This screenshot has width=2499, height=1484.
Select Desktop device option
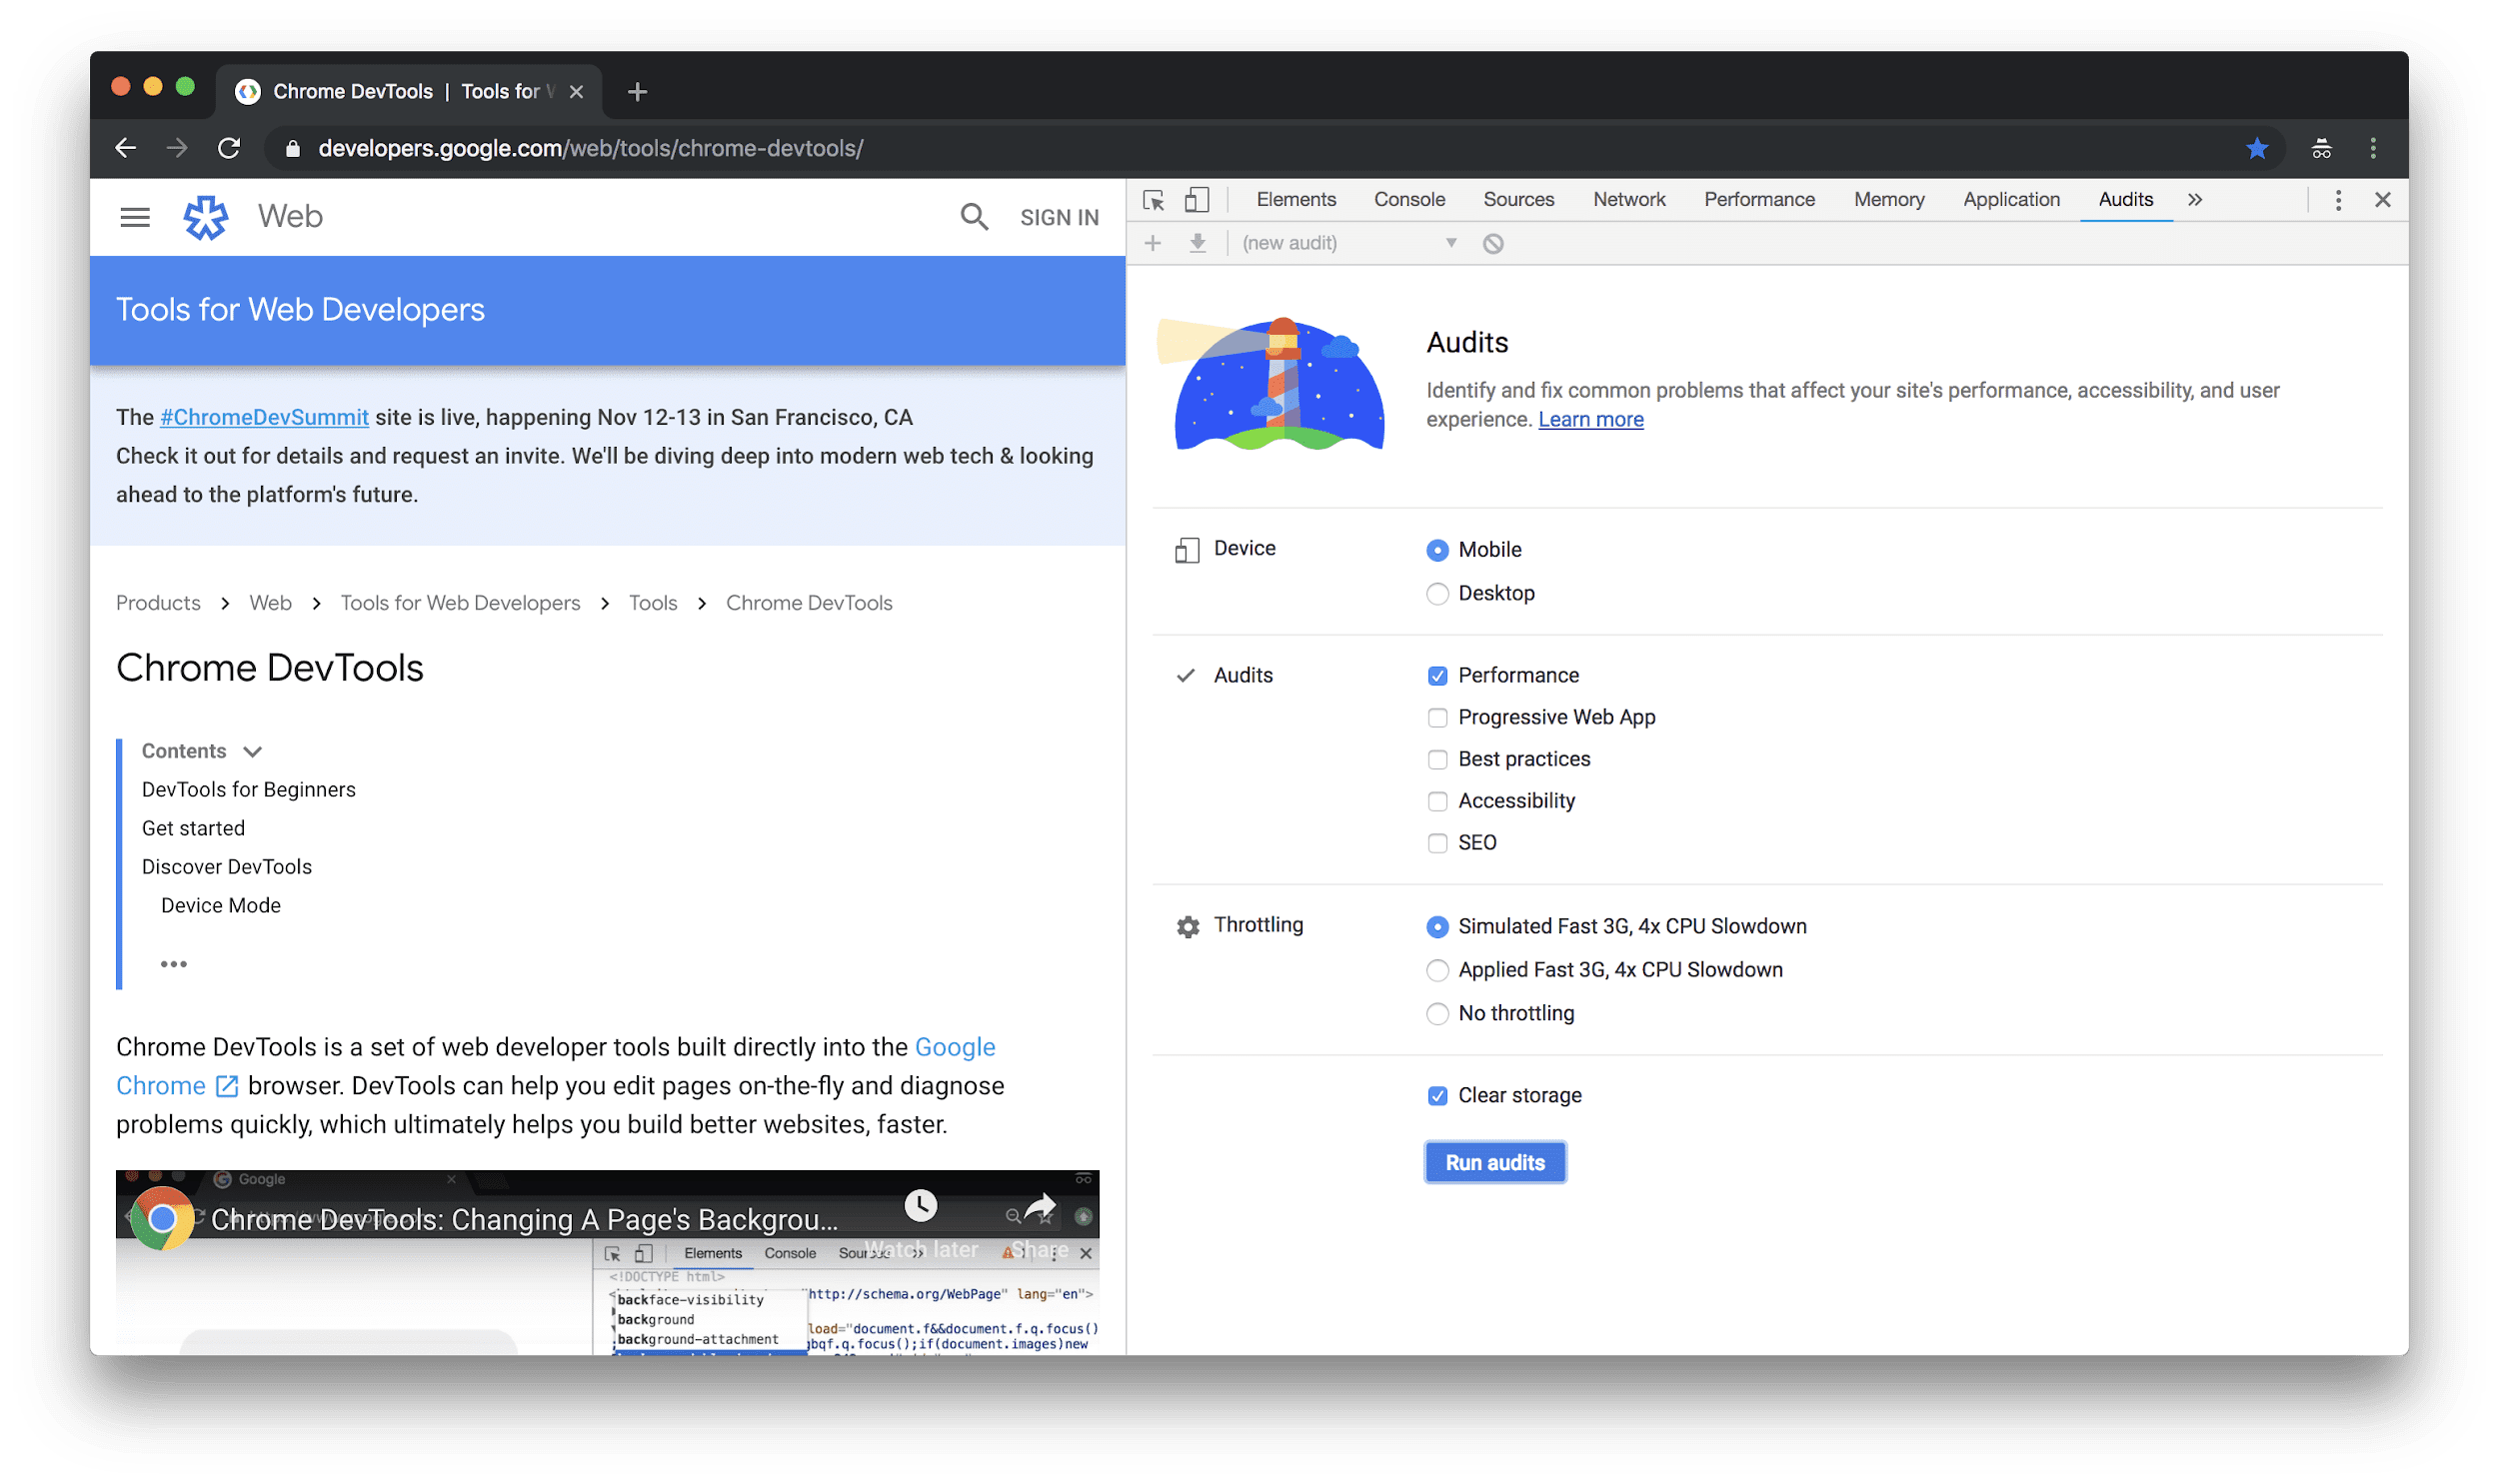point(1438,592)
